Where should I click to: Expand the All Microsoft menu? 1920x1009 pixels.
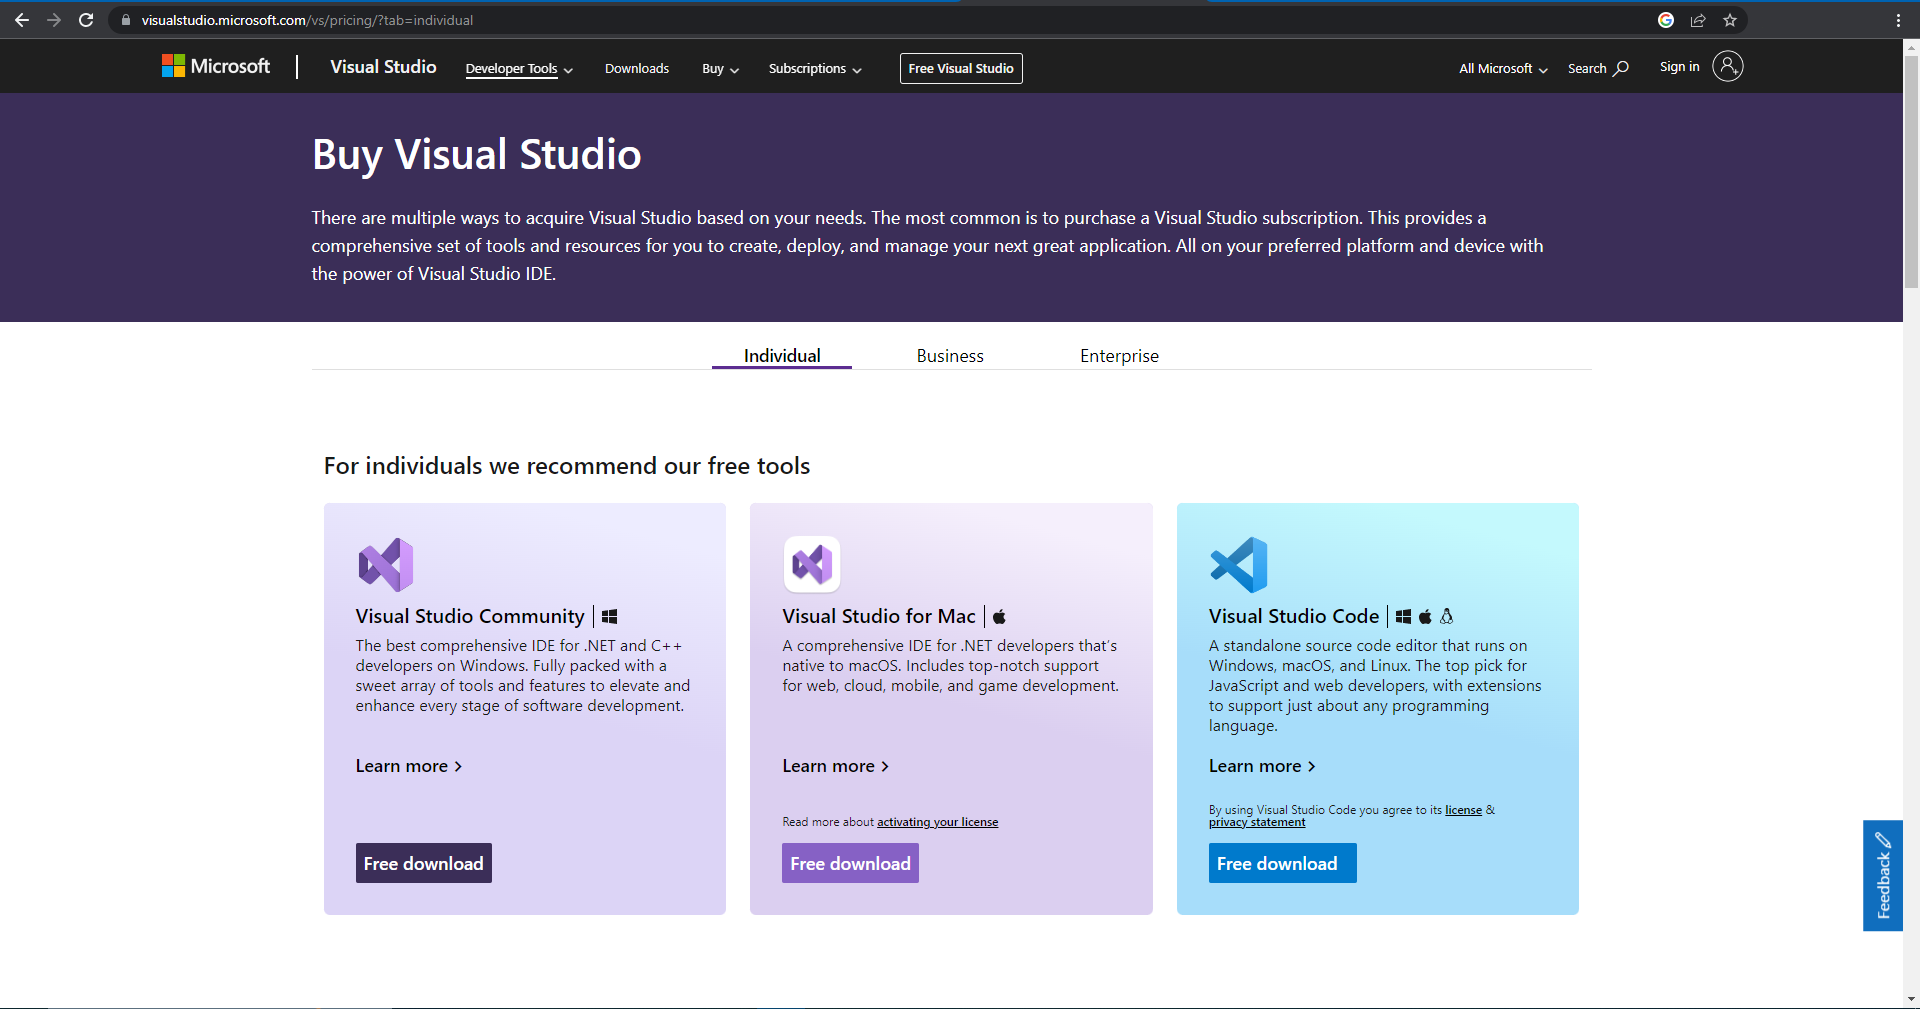point(1503,68)
